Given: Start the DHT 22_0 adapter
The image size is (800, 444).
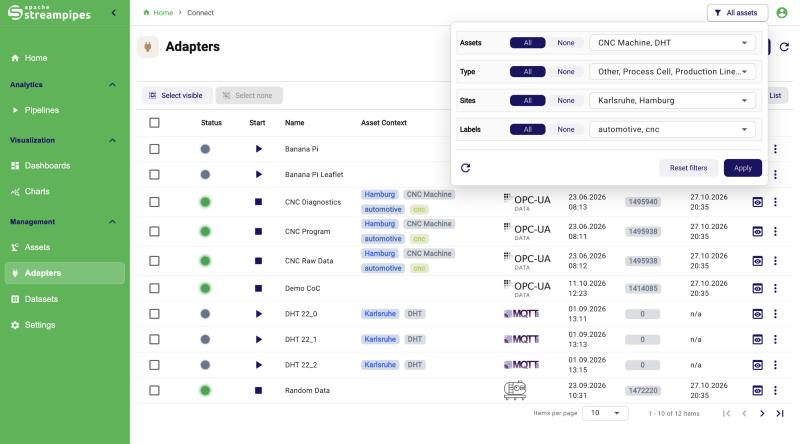Looking at the screenshot, I should tap(259, 314).
